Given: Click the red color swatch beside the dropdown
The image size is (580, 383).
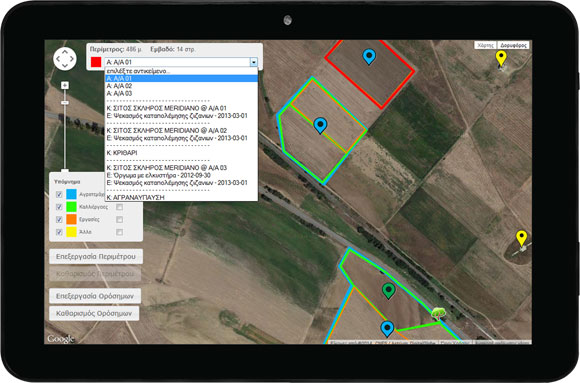Looking at the screenshot, I should 96,62.
